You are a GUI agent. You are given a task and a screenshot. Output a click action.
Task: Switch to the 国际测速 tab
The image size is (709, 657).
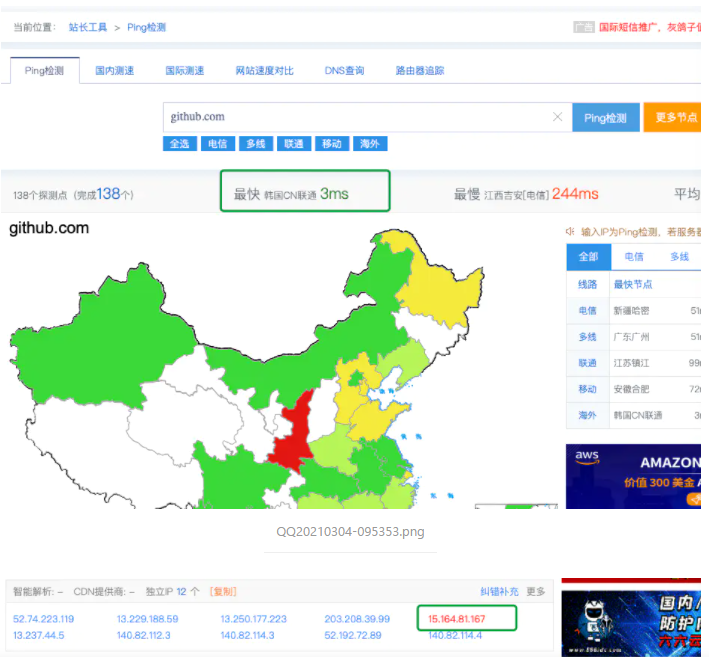[x=184, y=71]
